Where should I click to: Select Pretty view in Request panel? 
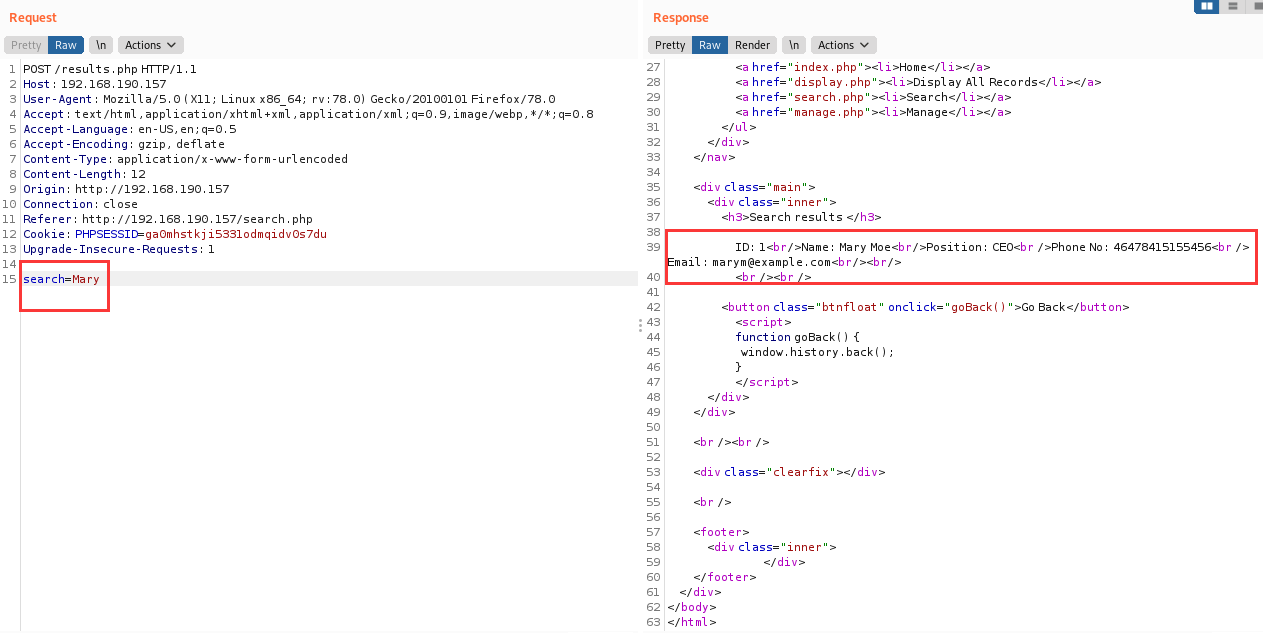26,45
